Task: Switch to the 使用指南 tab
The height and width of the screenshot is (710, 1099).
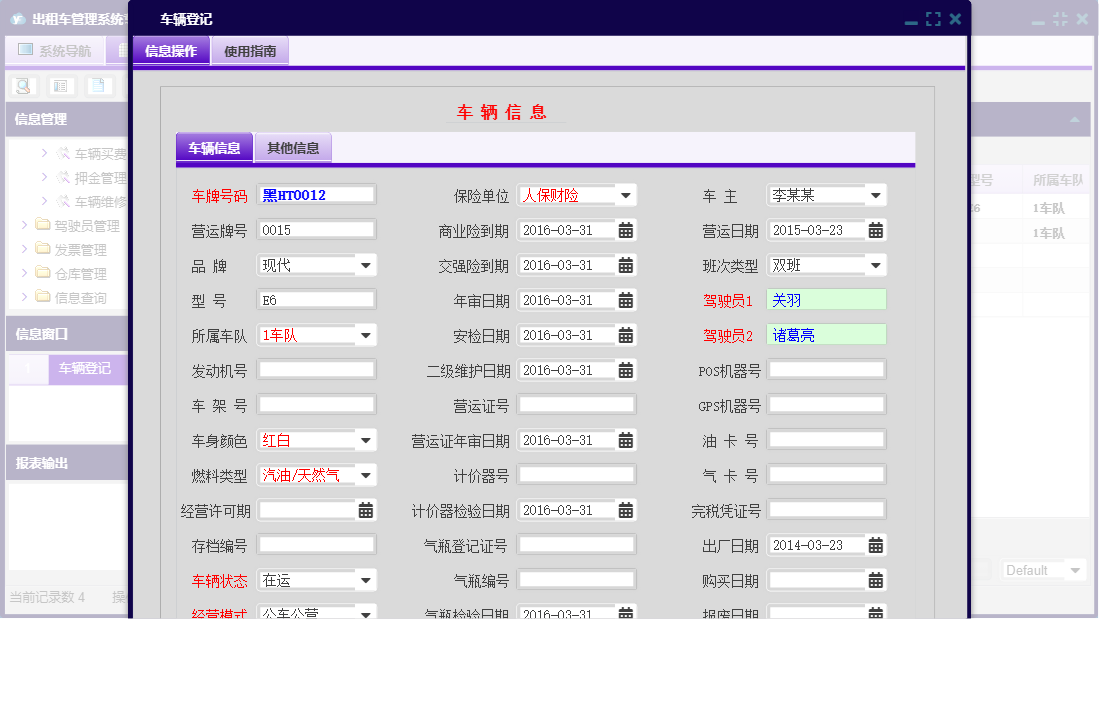Action: [x=249, y=49]
